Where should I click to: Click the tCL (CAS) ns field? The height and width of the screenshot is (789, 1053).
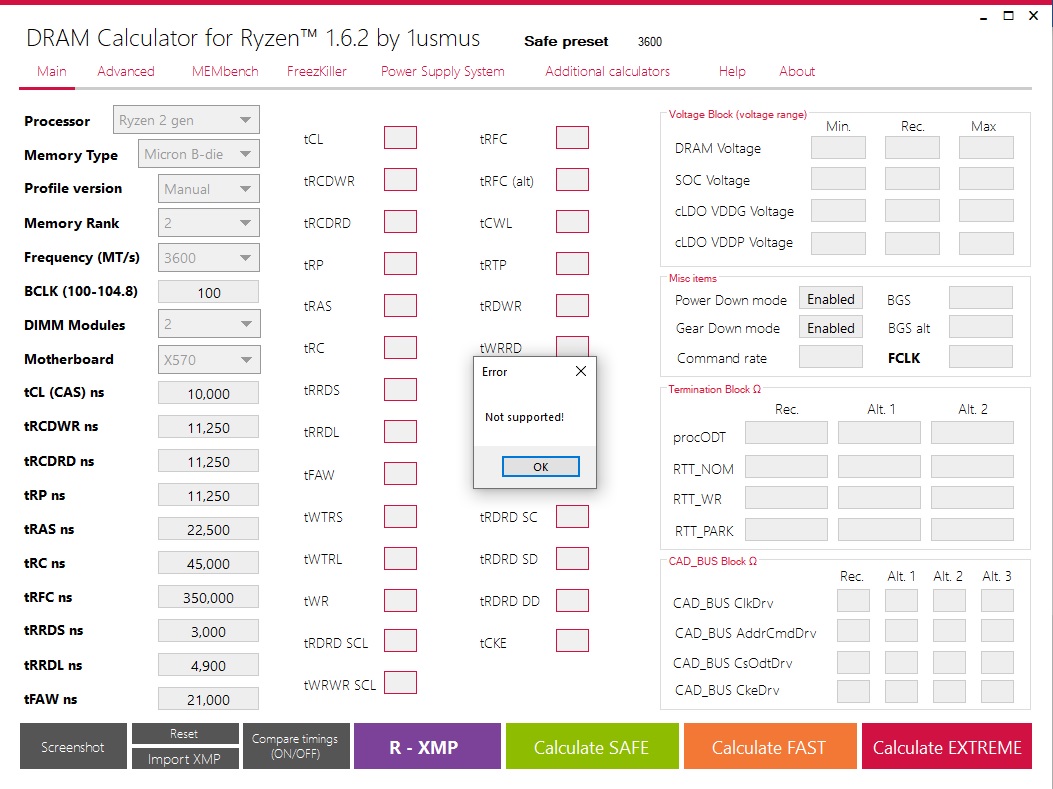pyautogui.click(x=208, y=393)
